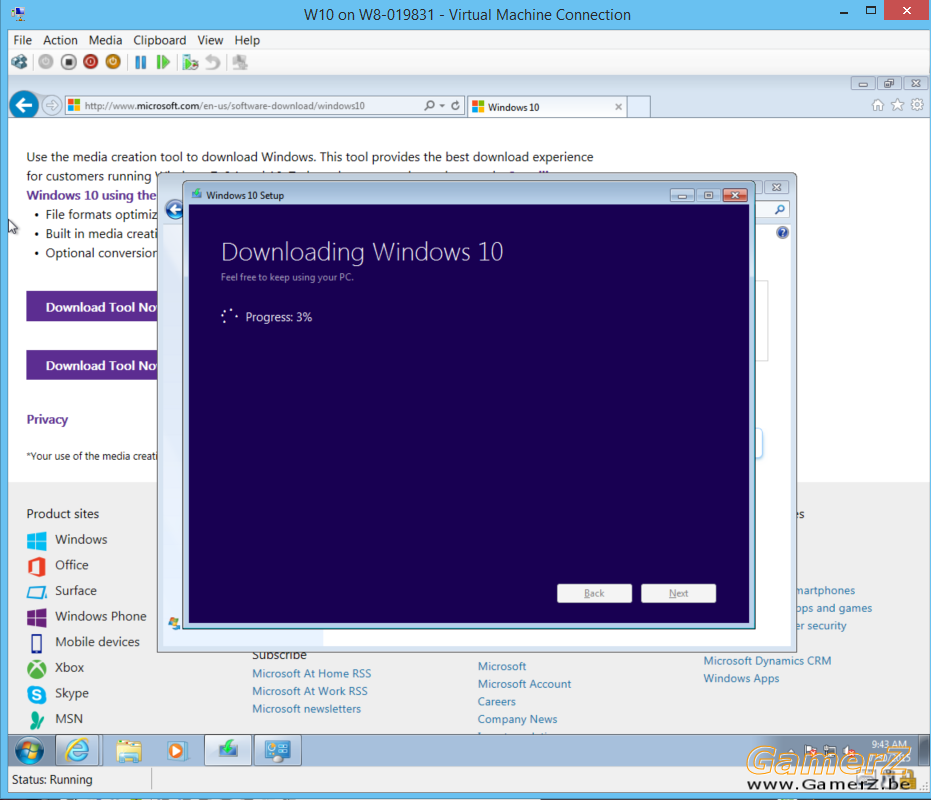Click the upper Download Tool Now button

[92, 307]
